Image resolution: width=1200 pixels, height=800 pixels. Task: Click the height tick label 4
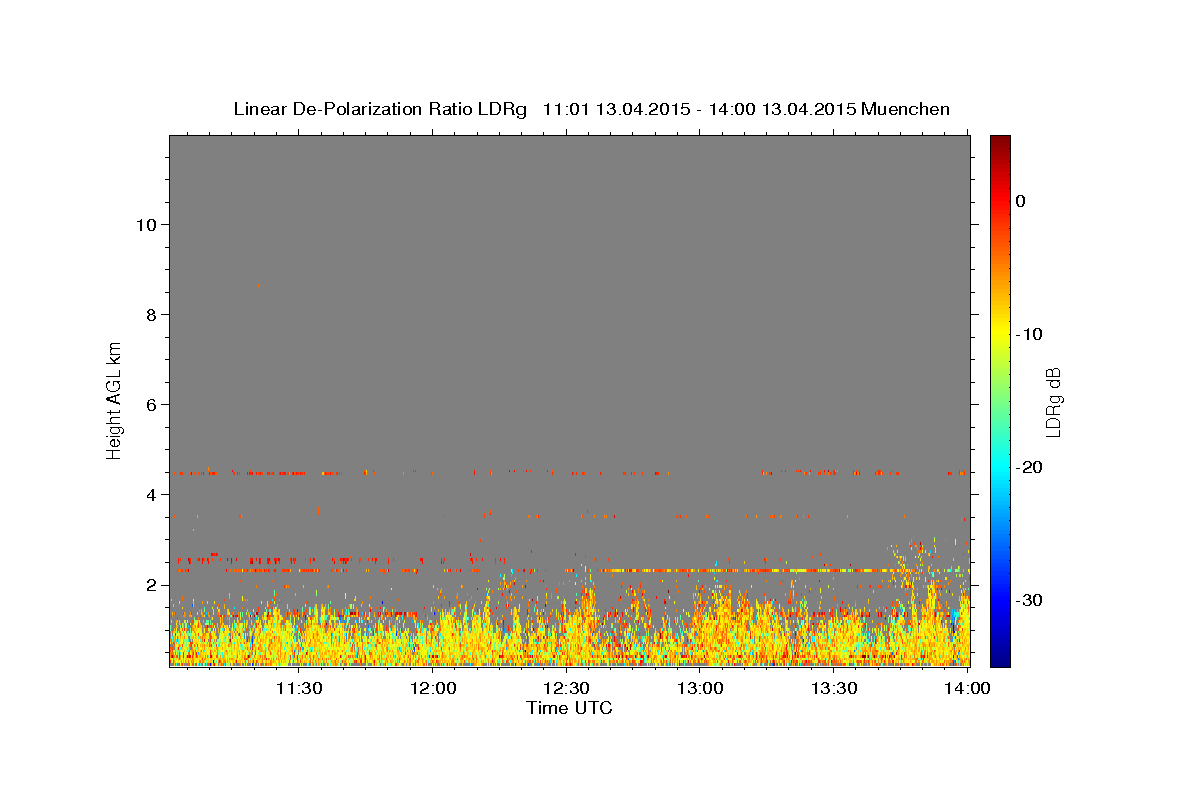pyautogui.click(x=152, y=494)
